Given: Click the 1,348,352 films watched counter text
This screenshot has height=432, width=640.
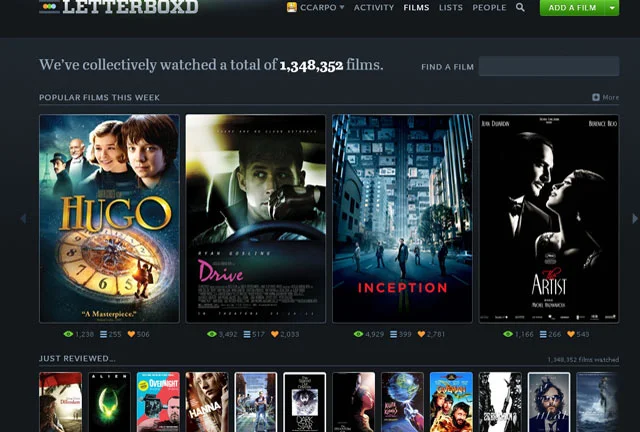Looking at the screenshot, I should point(583,360).
